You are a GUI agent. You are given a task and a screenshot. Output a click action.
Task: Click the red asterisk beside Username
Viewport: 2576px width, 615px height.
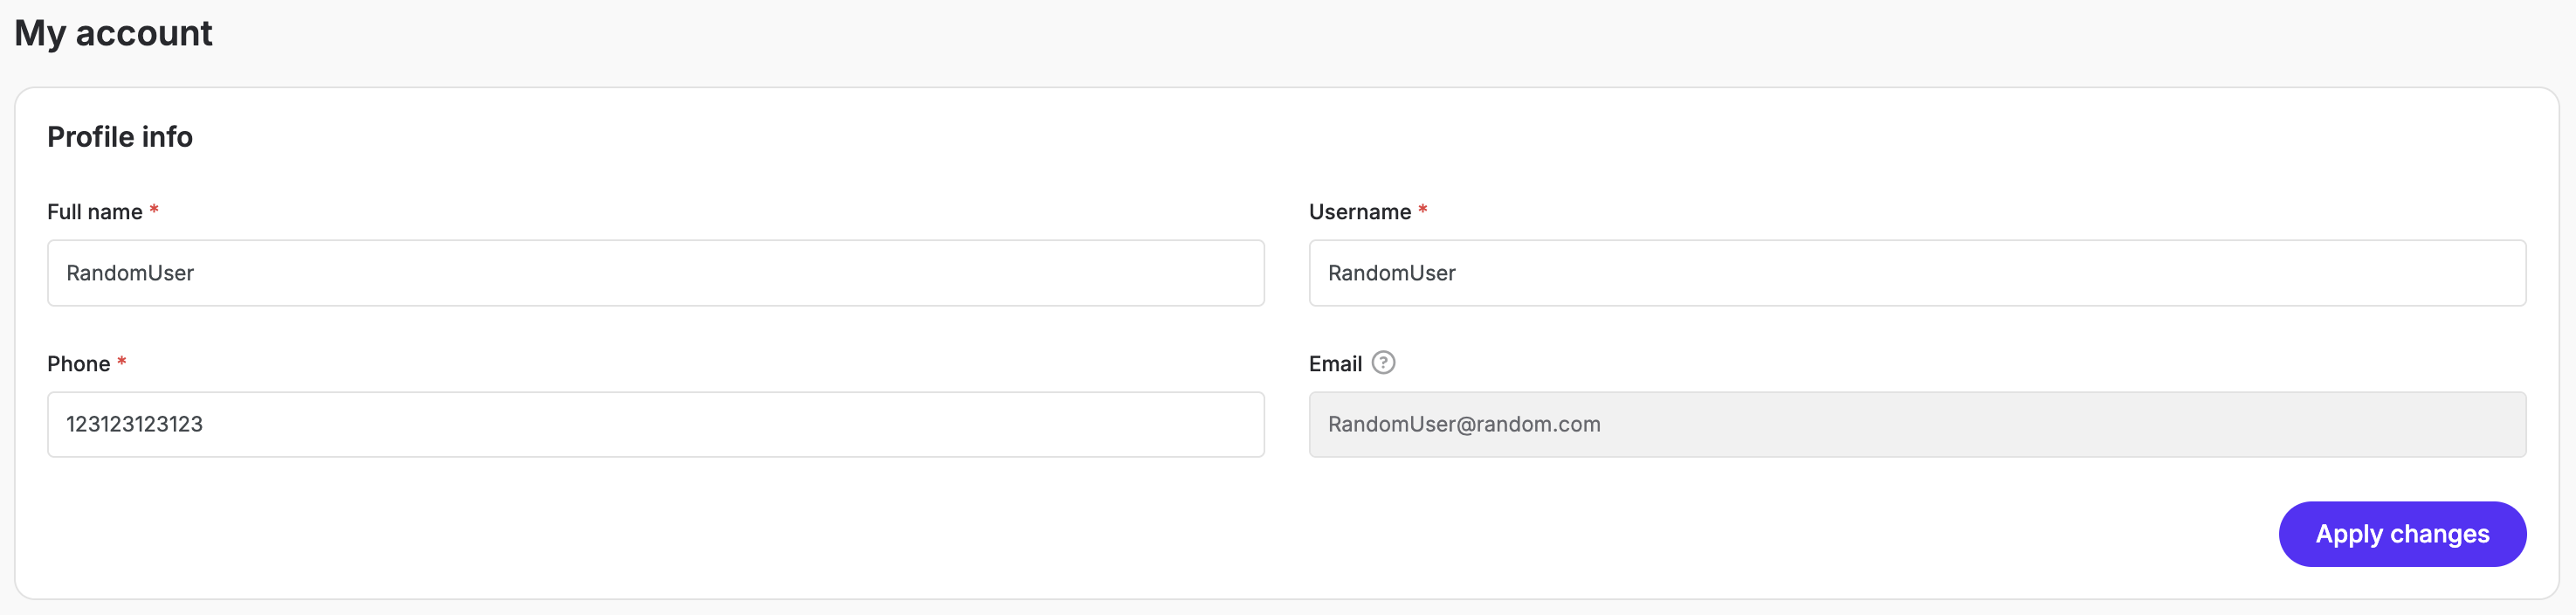1422,210
